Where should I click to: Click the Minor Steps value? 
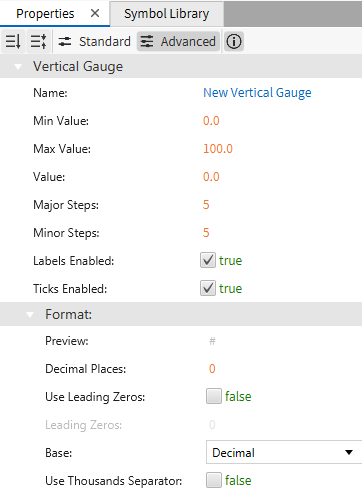(206, 233)
